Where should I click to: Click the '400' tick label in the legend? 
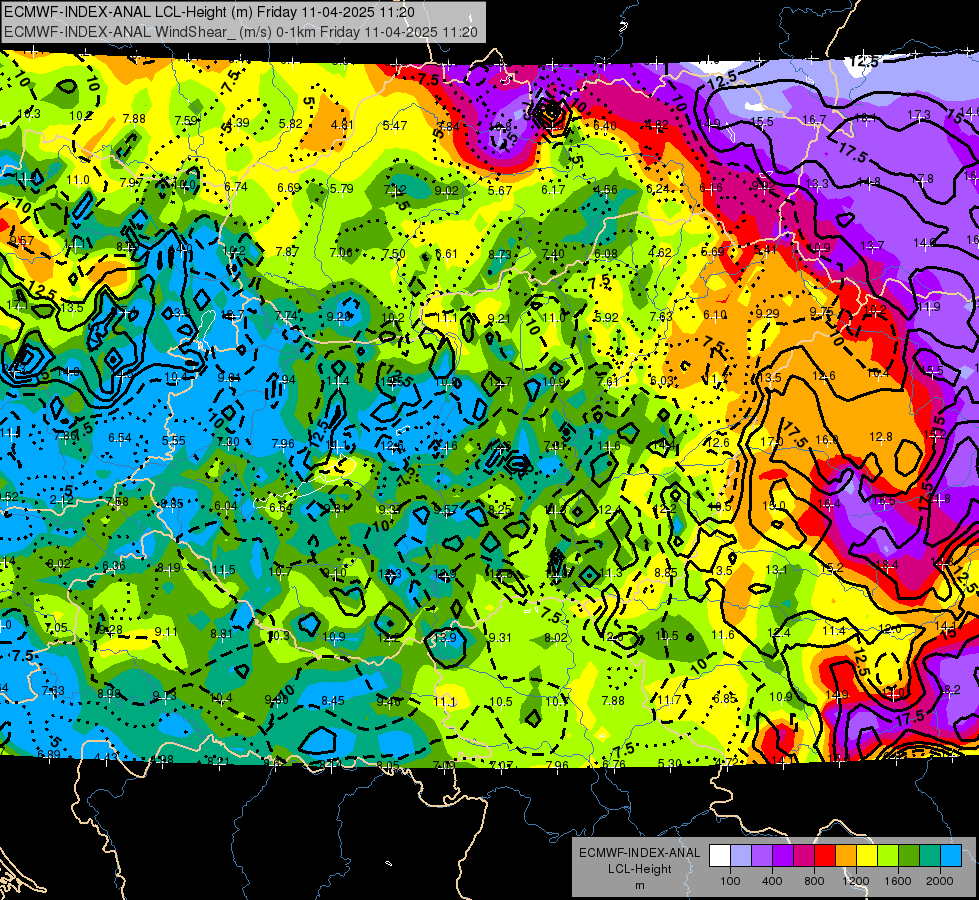tap(772, 881)
